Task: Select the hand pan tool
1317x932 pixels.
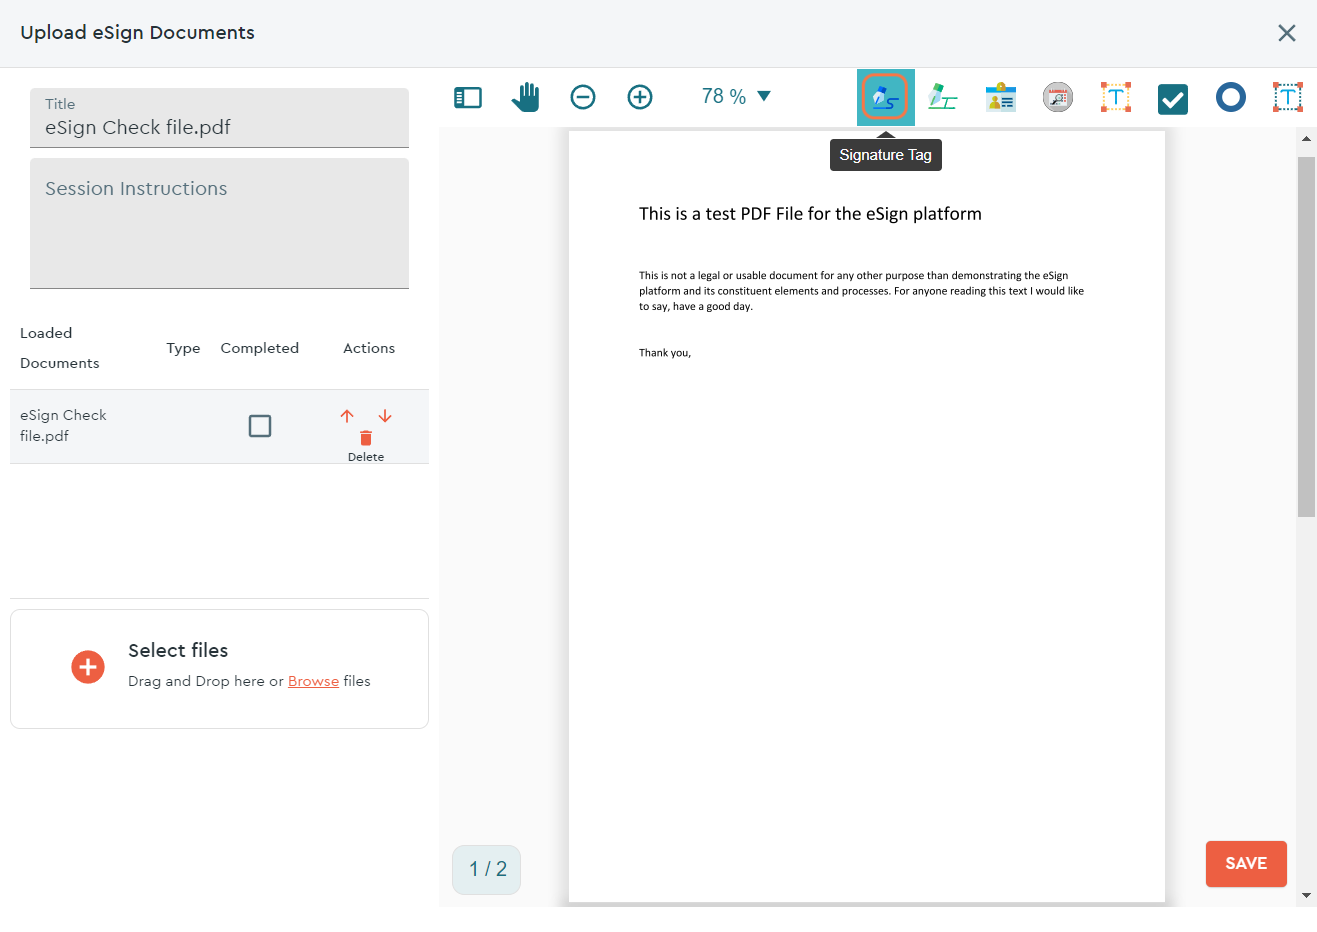Action: point(525,97)
